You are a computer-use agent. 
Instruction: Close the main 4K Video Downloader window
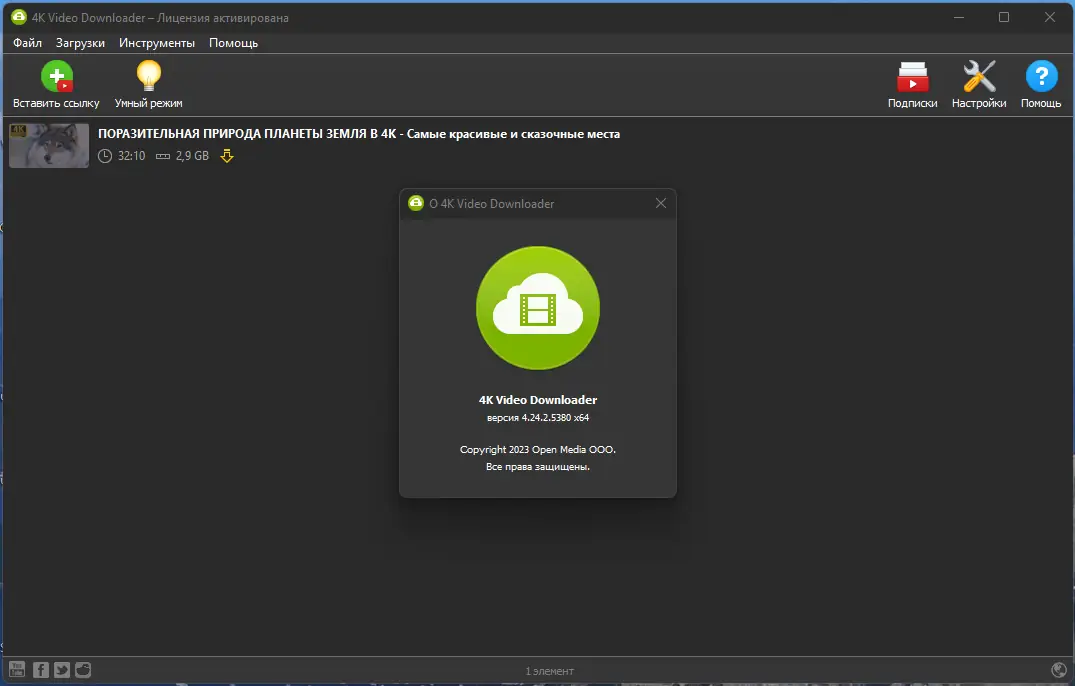(x=1050, y=17)
